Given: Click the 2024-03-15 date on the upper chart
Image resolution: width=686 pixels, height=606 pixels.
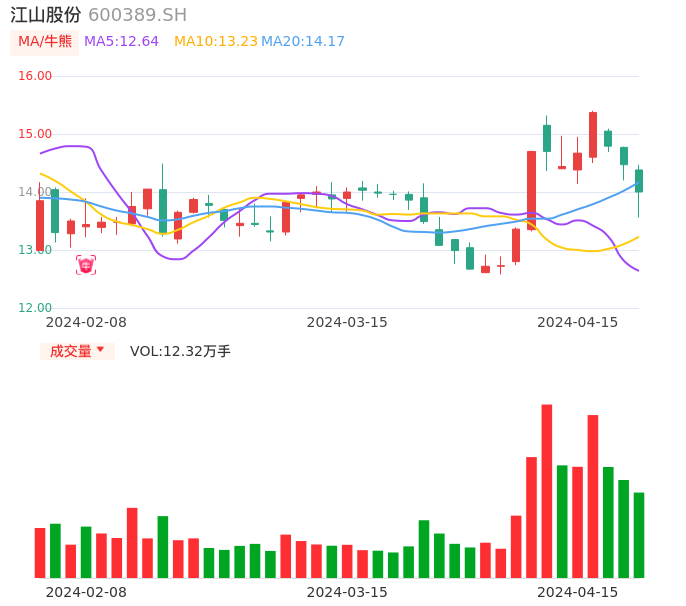Looking at the screenshot, I should click(347, 322).
